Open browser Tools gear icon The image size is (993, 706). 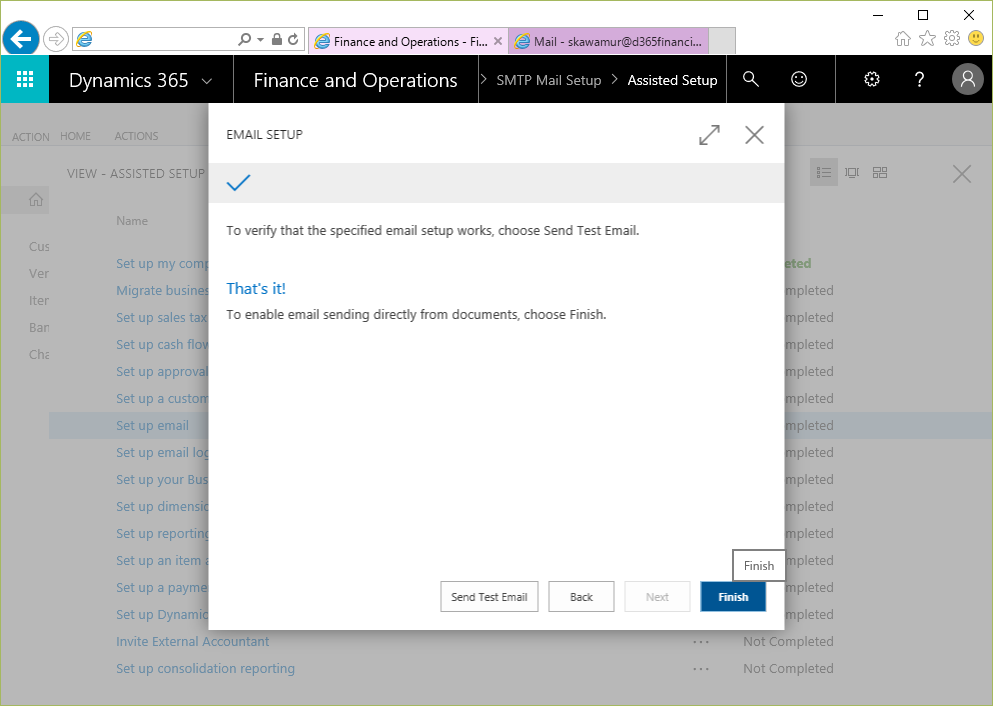click(x=952, y=39)
